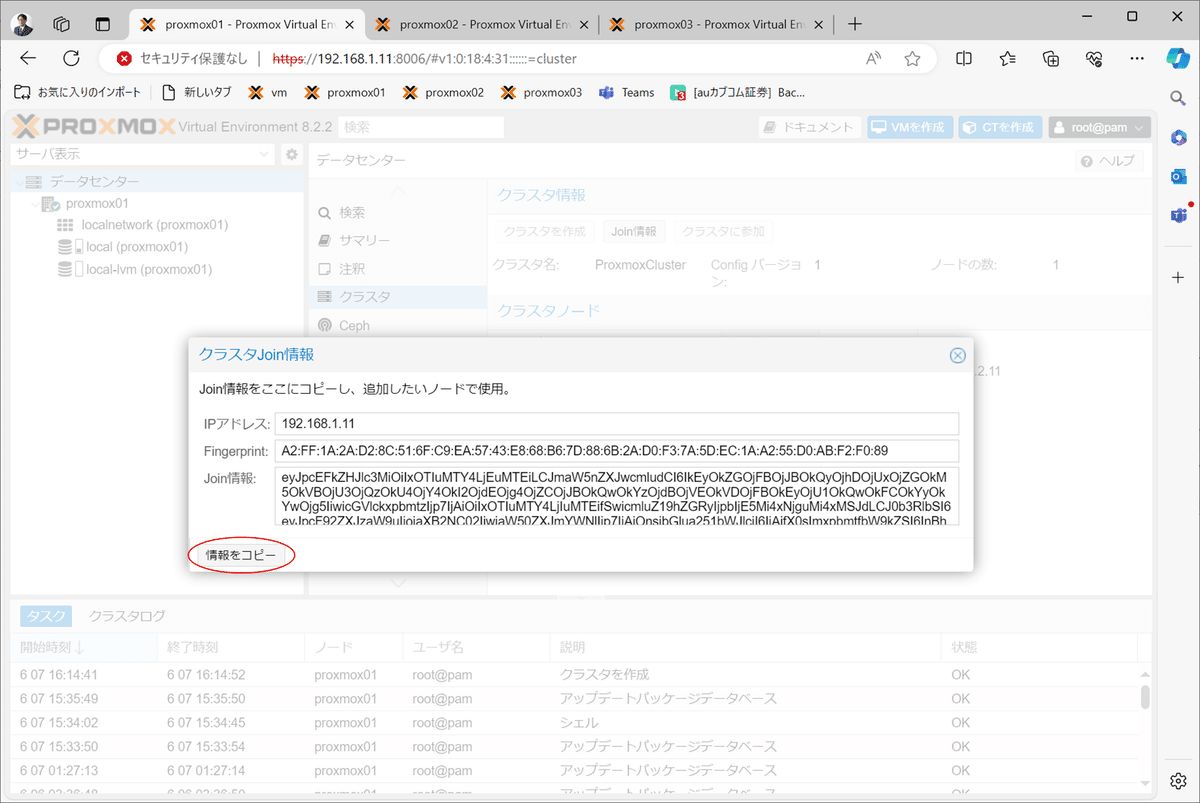Open the favorites list icon
The width and height of the screenshot is (1200, 803).
[1008, 59]
